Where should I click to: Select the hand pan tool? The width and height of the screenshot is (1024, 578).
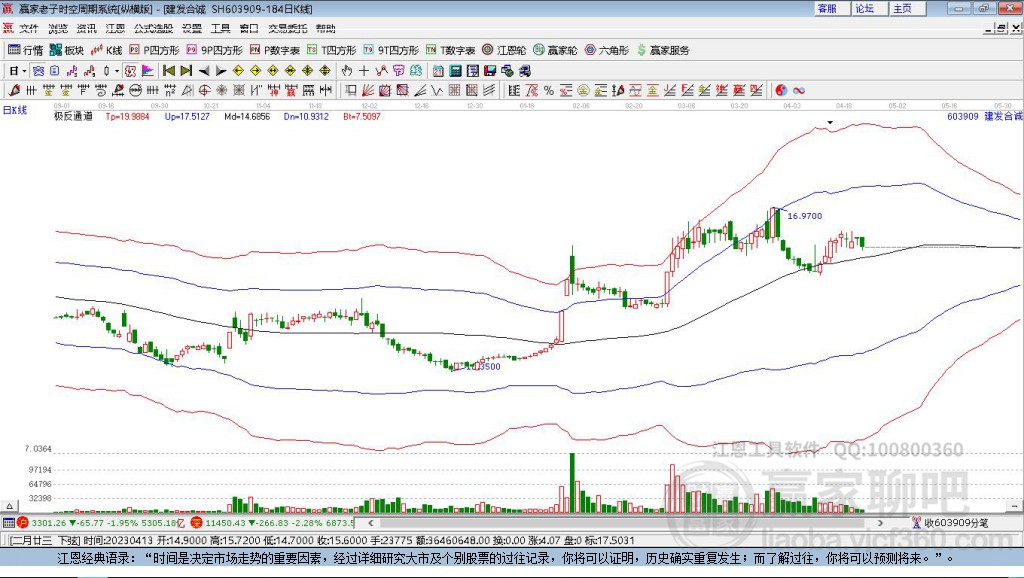click(x=346, y=71)
